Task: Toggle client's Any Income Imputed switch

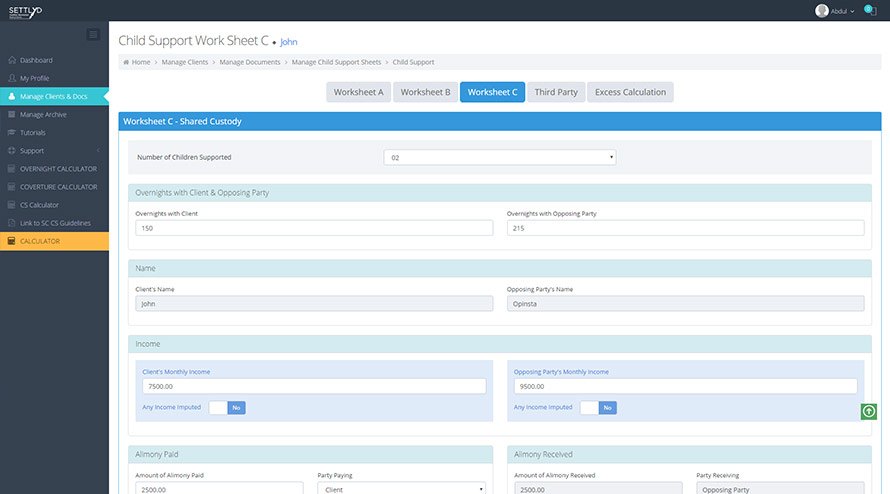Action: tap(227, 408)
